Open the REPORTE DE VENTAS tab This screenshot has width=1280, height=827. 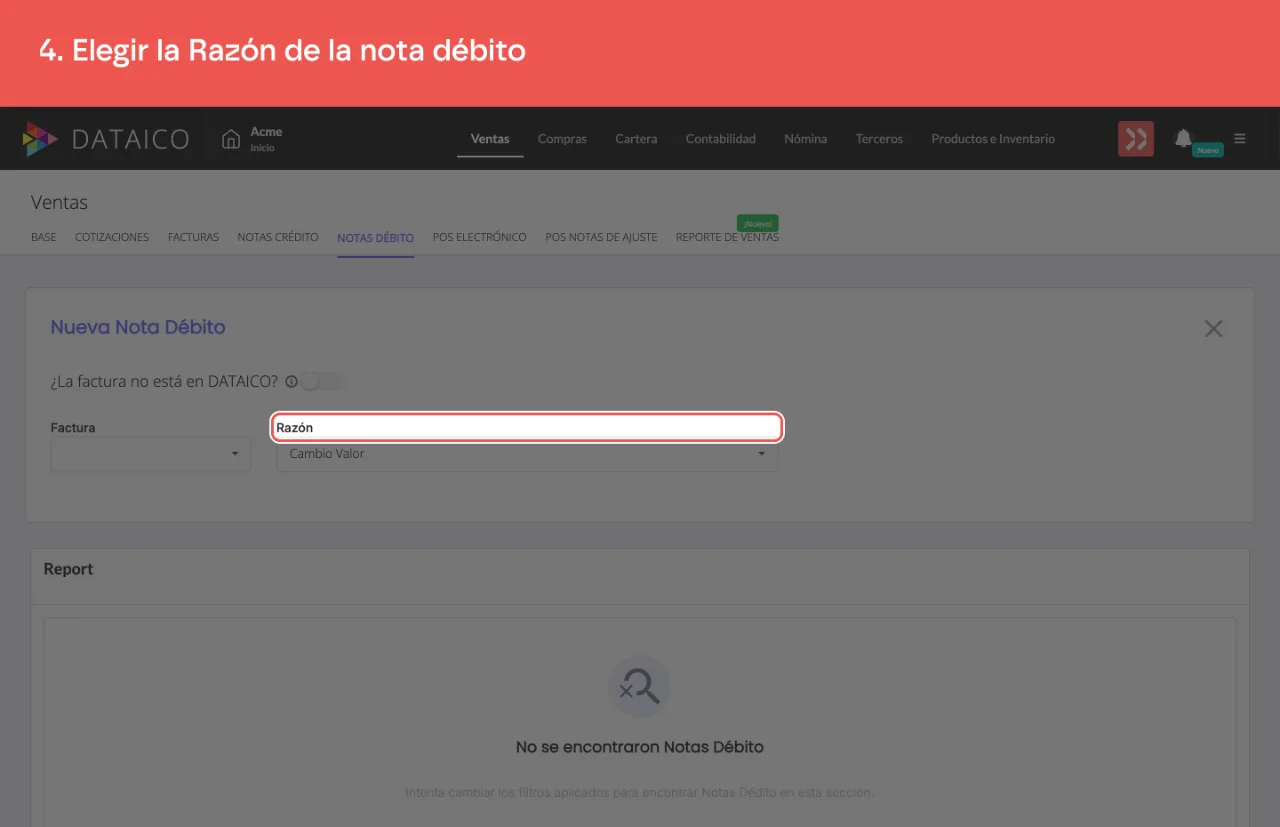click(727, 237)
